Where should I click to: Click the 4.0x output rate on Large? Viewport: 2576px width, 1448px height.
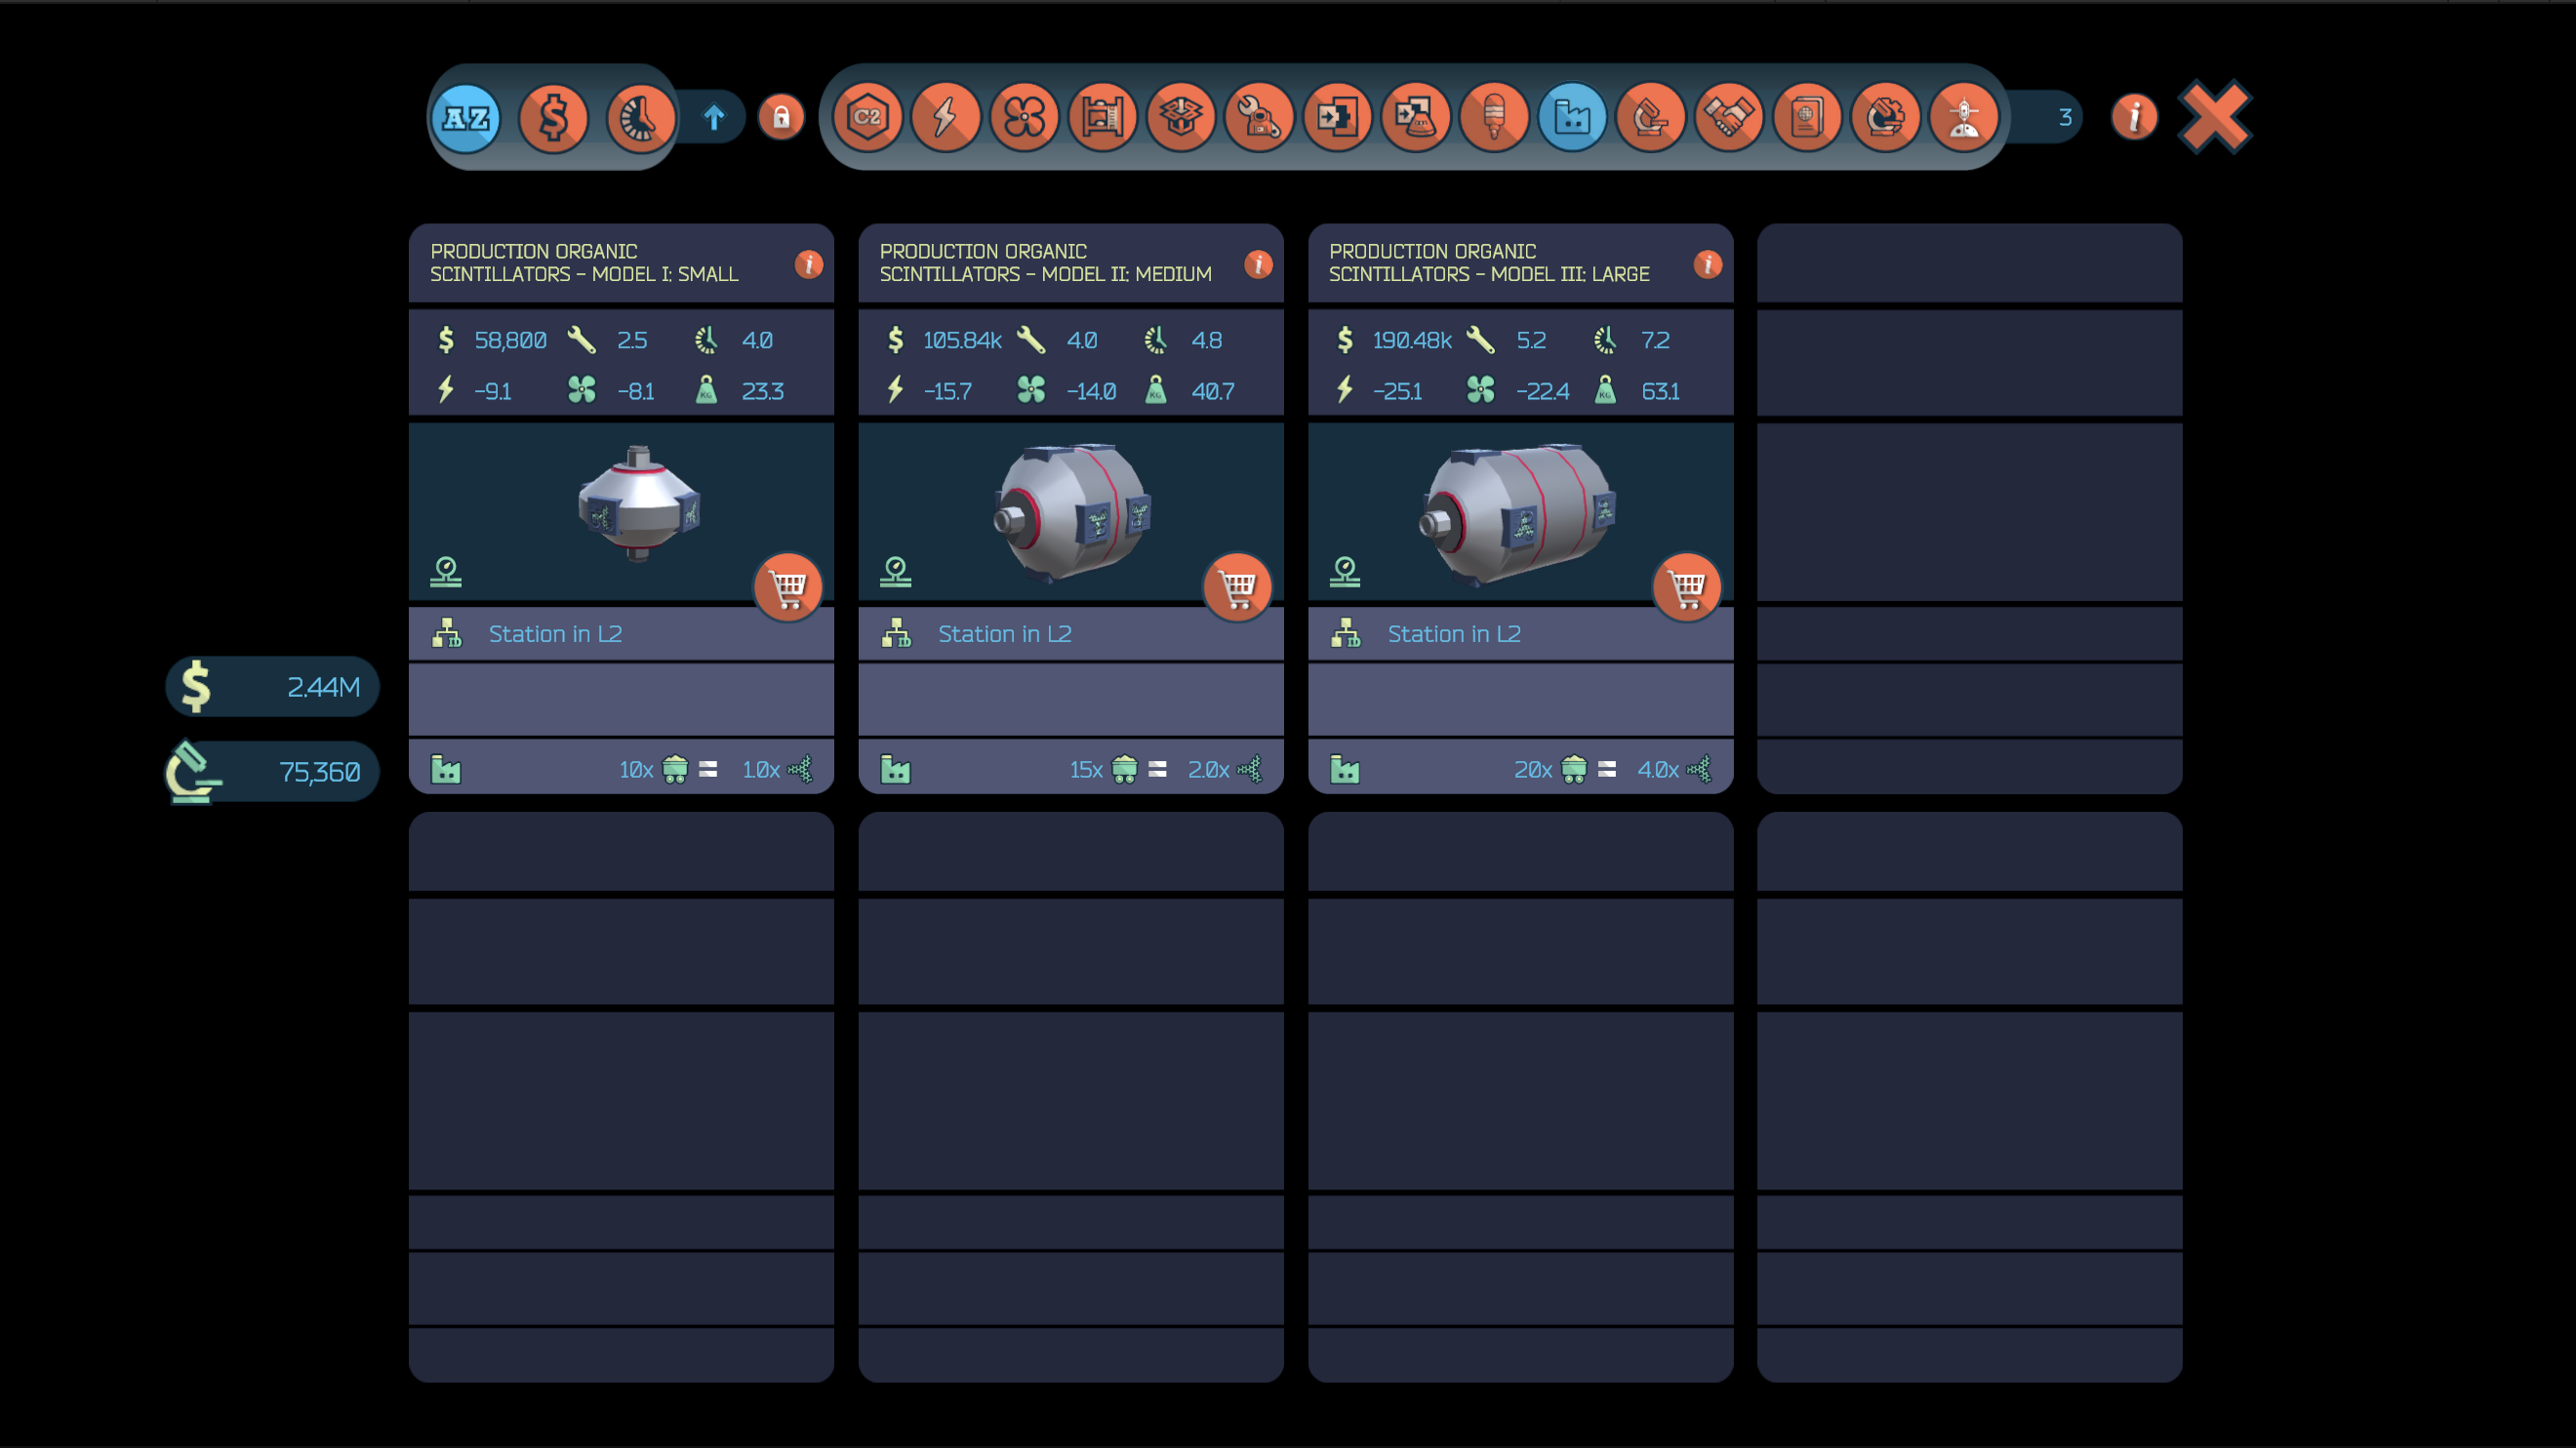[1658, 769]
